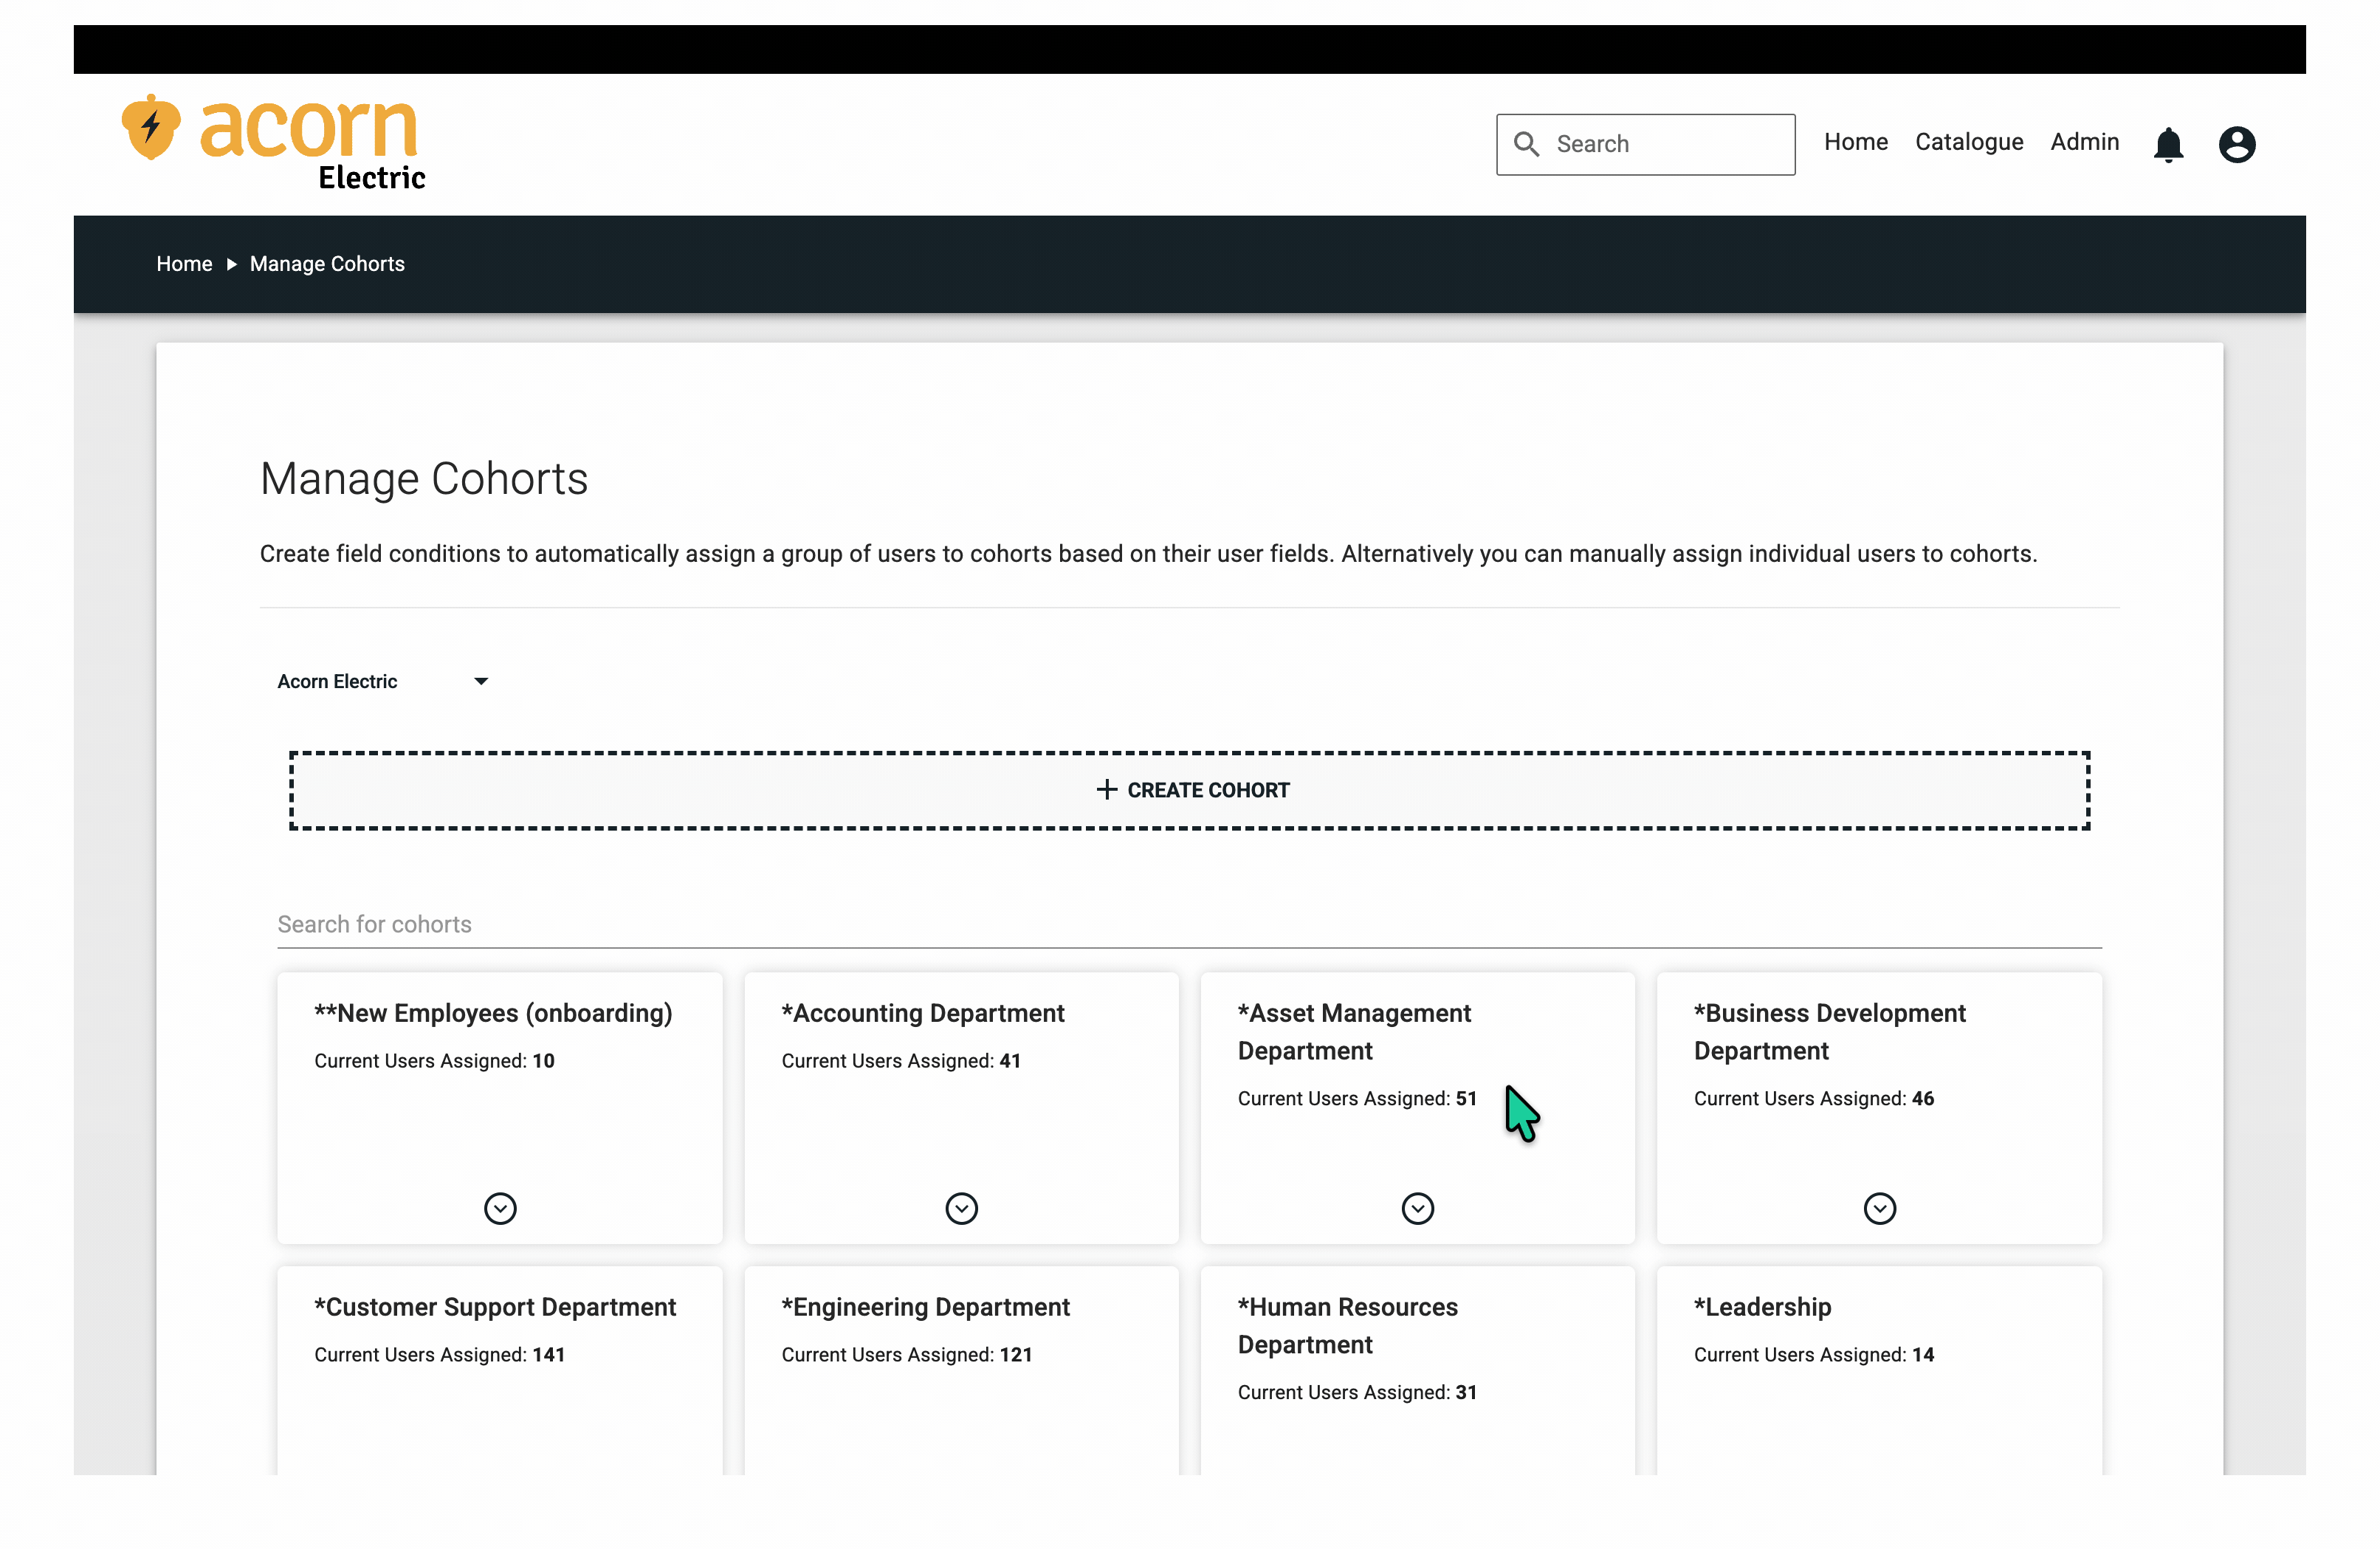
Task: Click the plus icon in Create Cohort
Action: click(x=1106, y=790)
